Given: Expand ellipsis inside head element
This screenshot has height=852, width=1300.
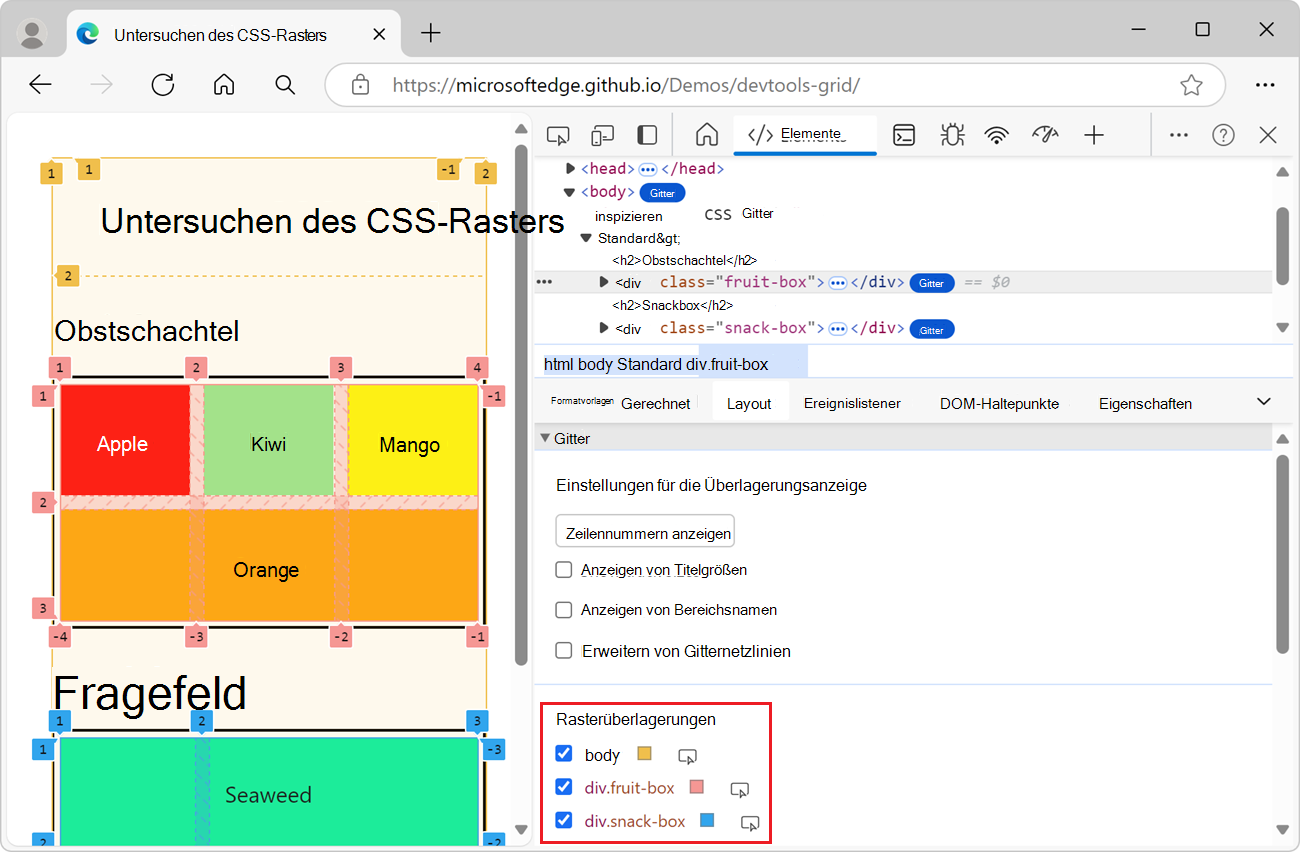Looking at the screenshot, I should (647, 169).
